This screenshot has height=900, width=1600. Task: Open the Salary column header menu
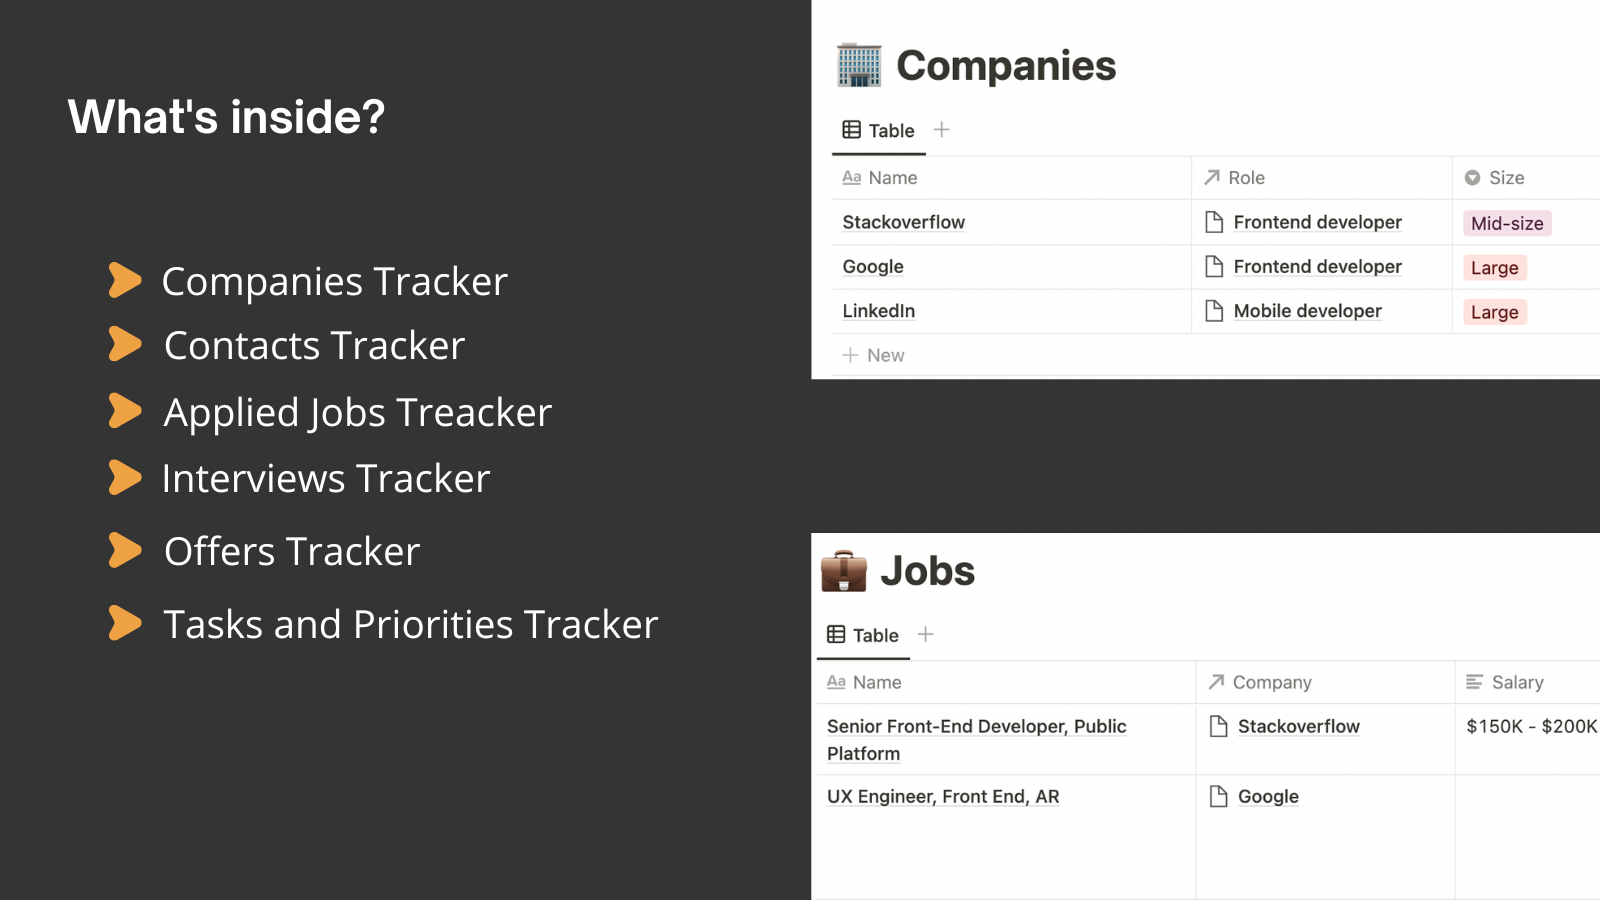(1528, 682)
